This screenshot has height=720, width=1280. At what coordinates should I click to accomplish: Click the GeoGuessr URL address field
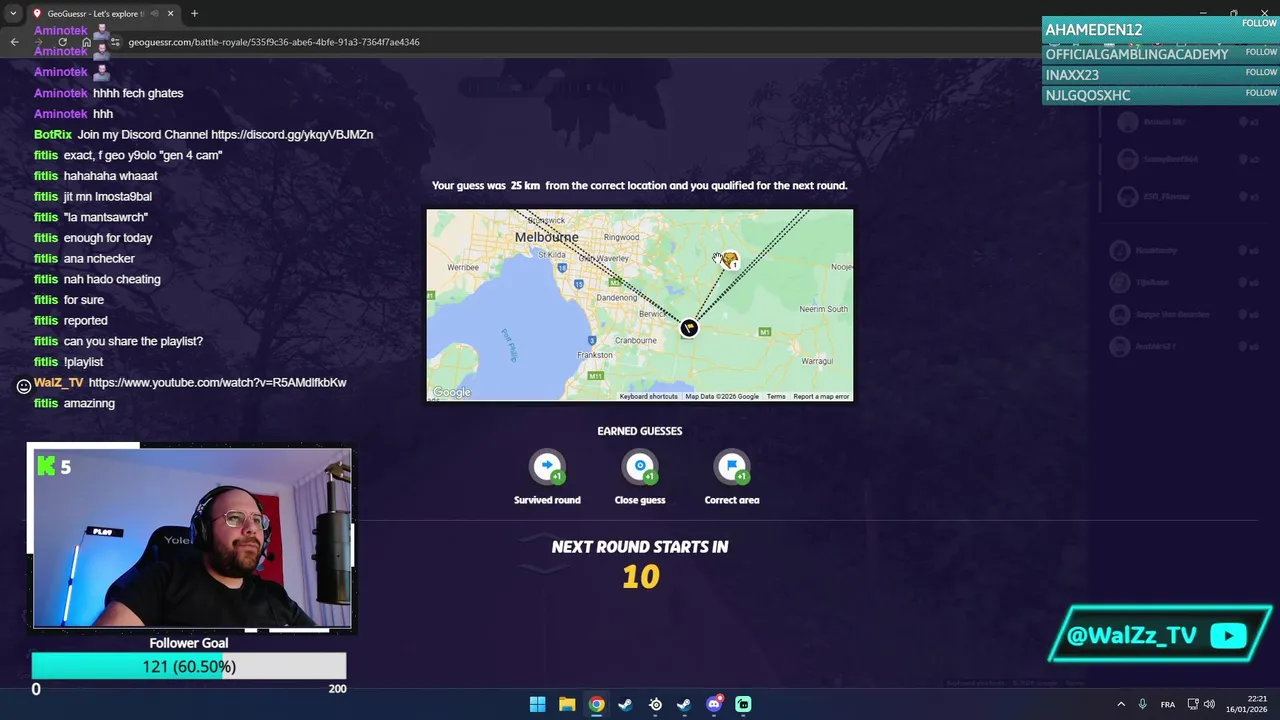[x=274, y=42]
